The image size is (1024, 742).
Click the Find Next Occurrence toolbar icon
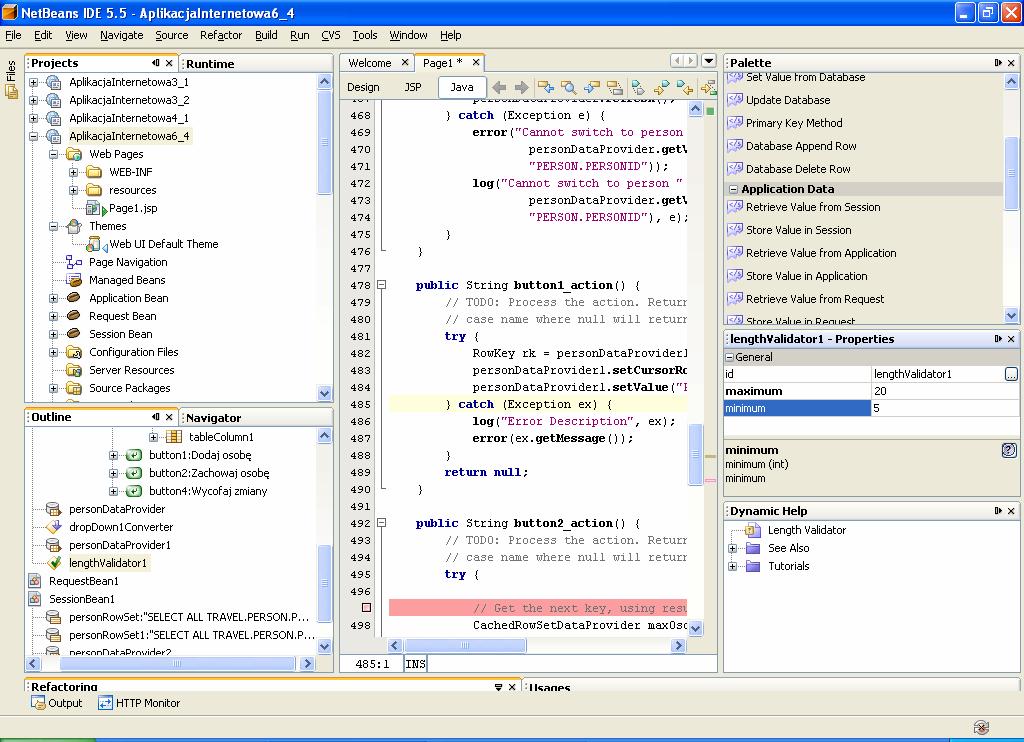(x=592, y=87)
